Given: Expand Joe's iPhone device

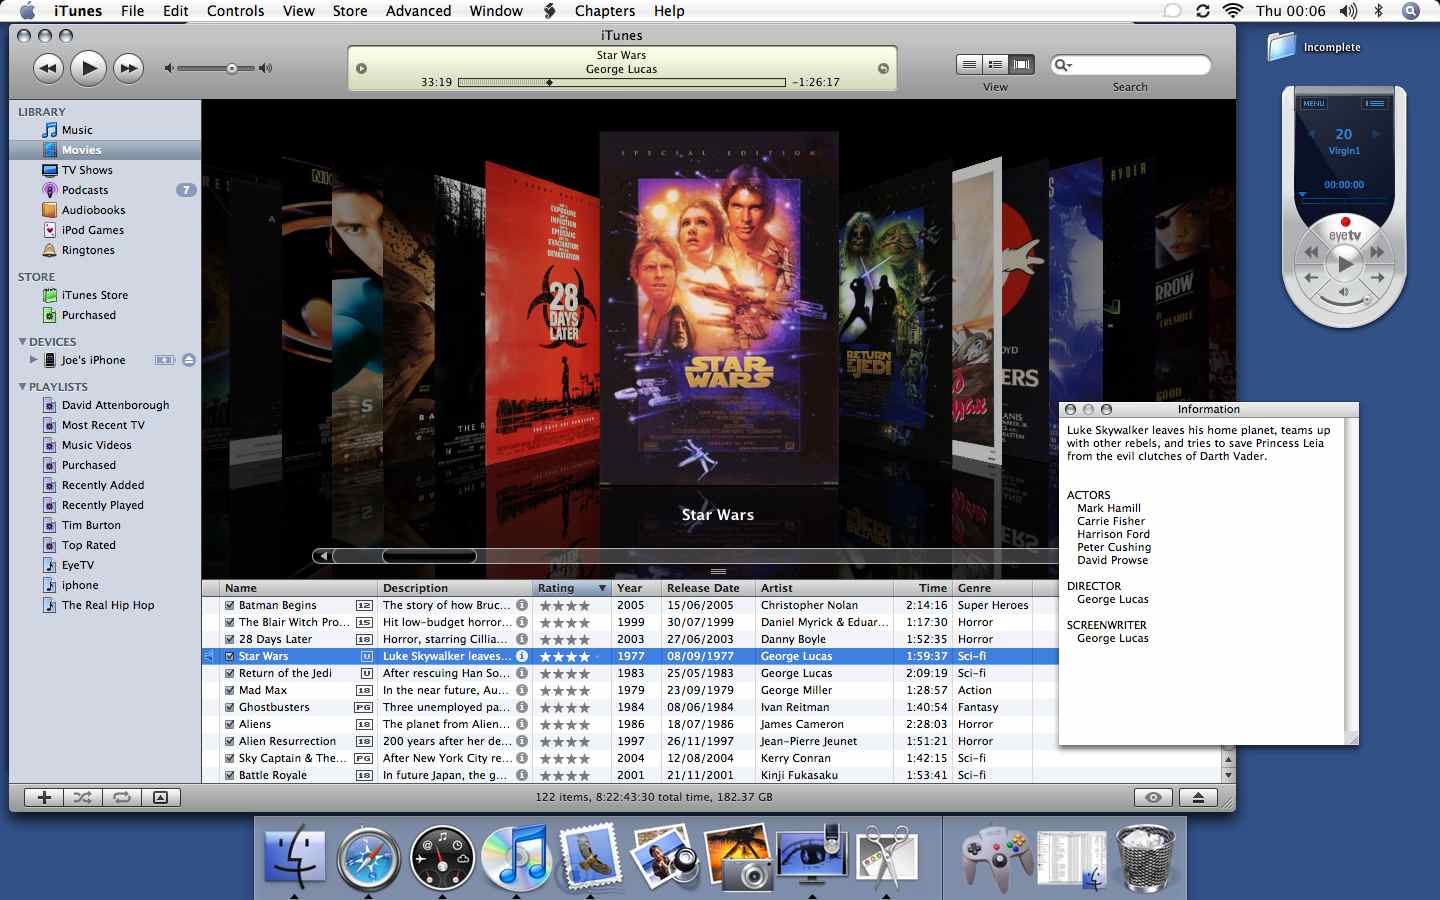Looking at the screenshot, I should pyautogui.click(x=33, y=360).
